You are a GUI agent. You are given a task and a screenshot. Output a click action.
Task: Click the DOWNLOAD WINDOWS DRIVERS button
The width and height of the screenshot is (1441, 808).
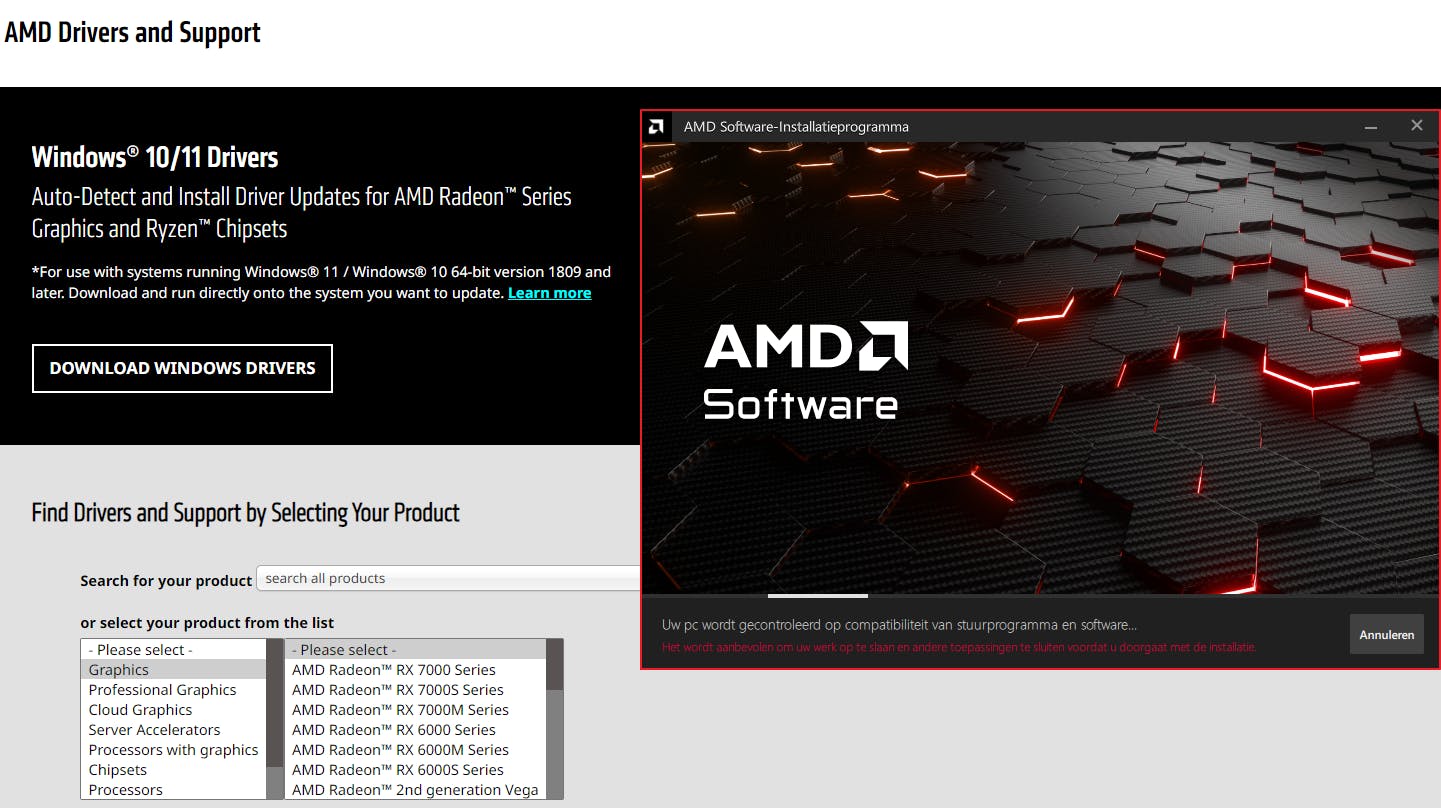click(x=182, y=368)
